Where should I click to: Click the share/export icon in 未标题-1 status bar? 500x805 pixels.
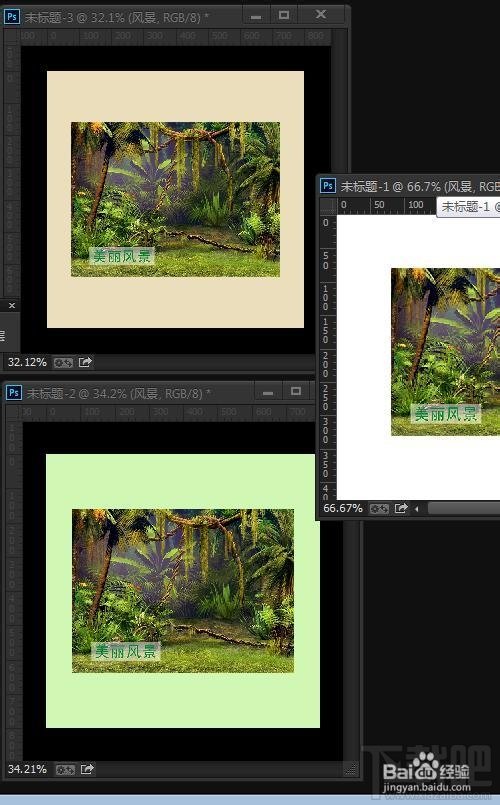click(x=401, y=508)
